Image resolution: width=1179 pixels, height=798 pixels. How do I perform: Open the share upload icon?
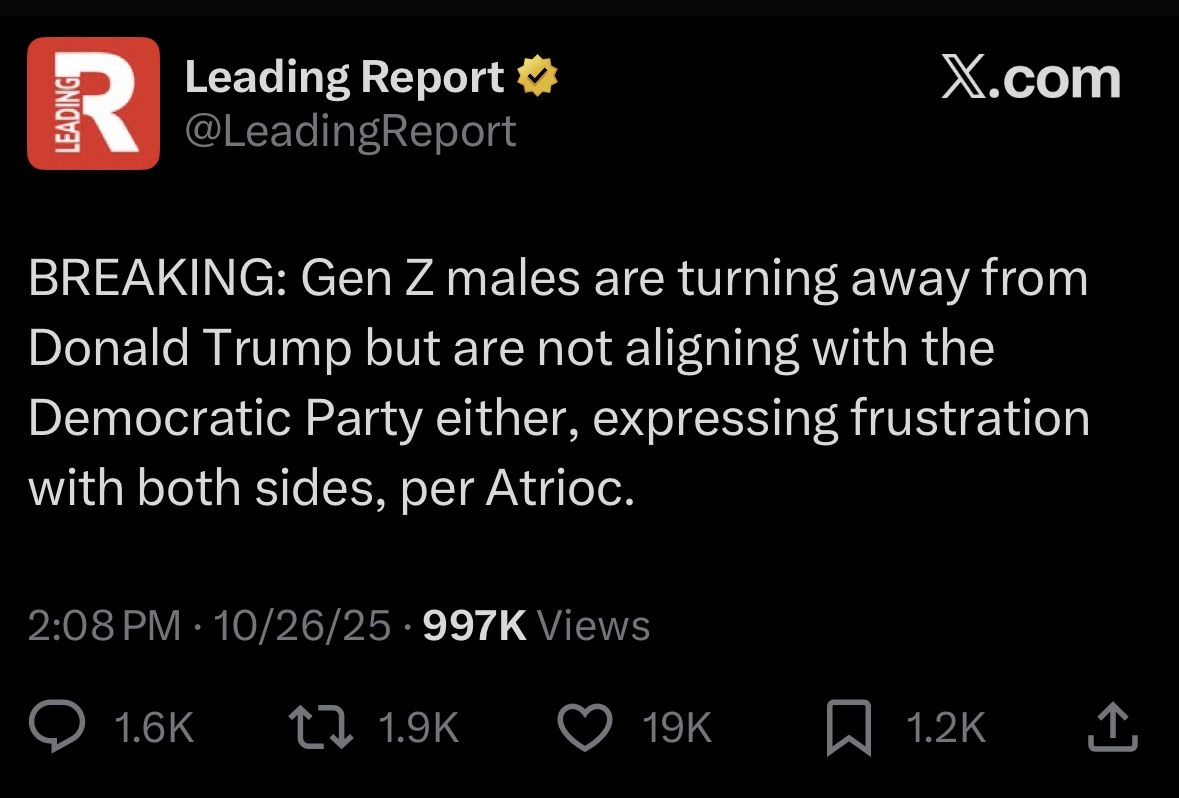(x=1113, y=728)
